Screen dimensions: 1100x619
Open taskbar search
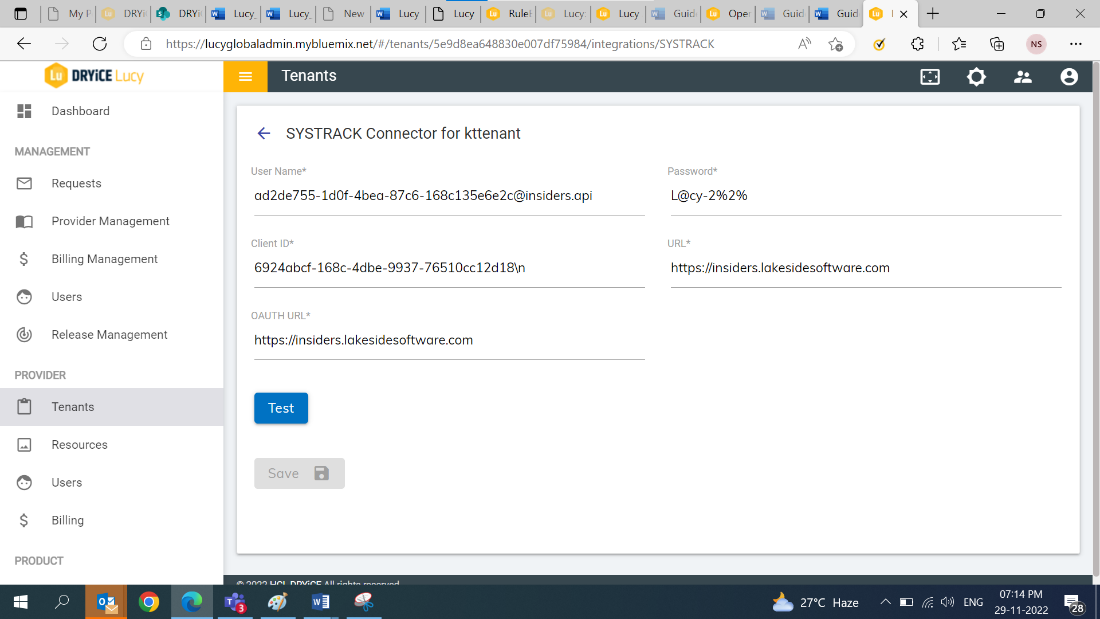tap(62, 601)
